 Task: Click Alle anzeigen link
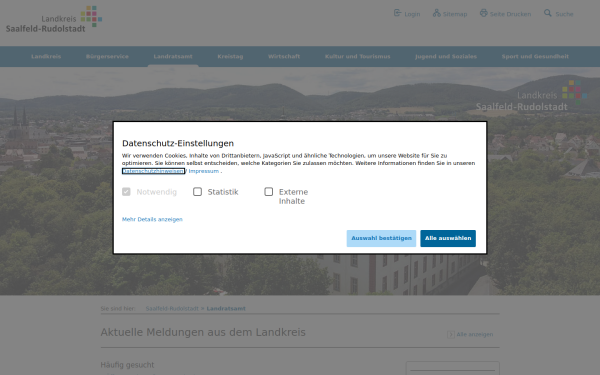click(x=475, y=334)
